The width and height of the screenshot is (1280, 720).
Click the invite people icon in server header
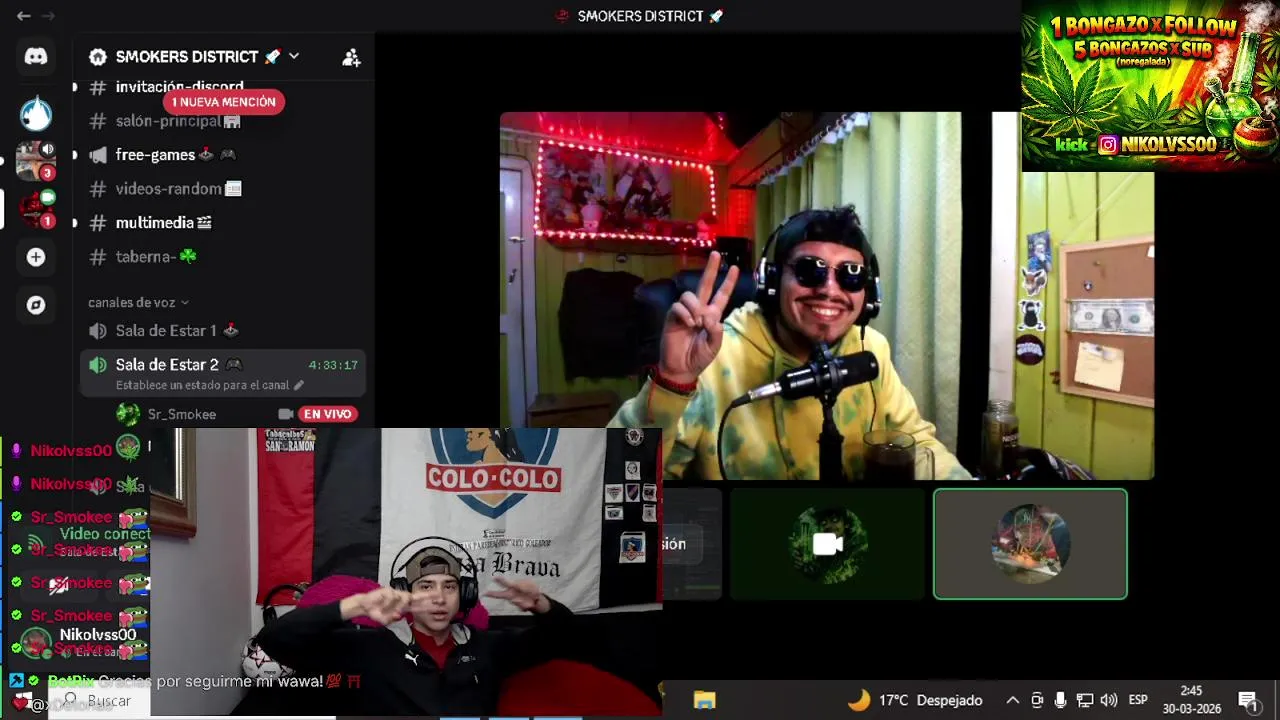click(351, 58)
